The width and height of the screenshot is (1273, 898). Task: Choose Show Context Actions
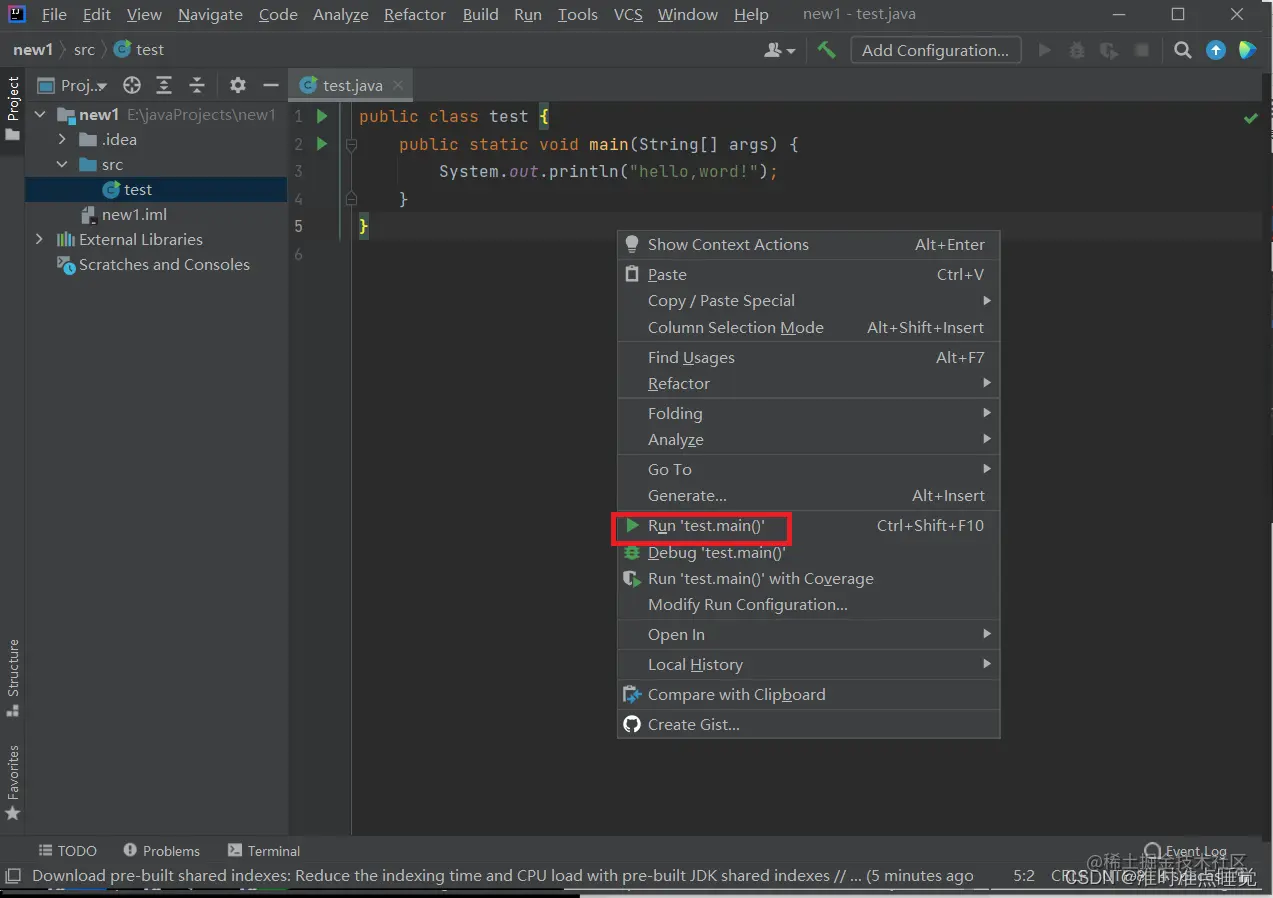pos(809,245)
